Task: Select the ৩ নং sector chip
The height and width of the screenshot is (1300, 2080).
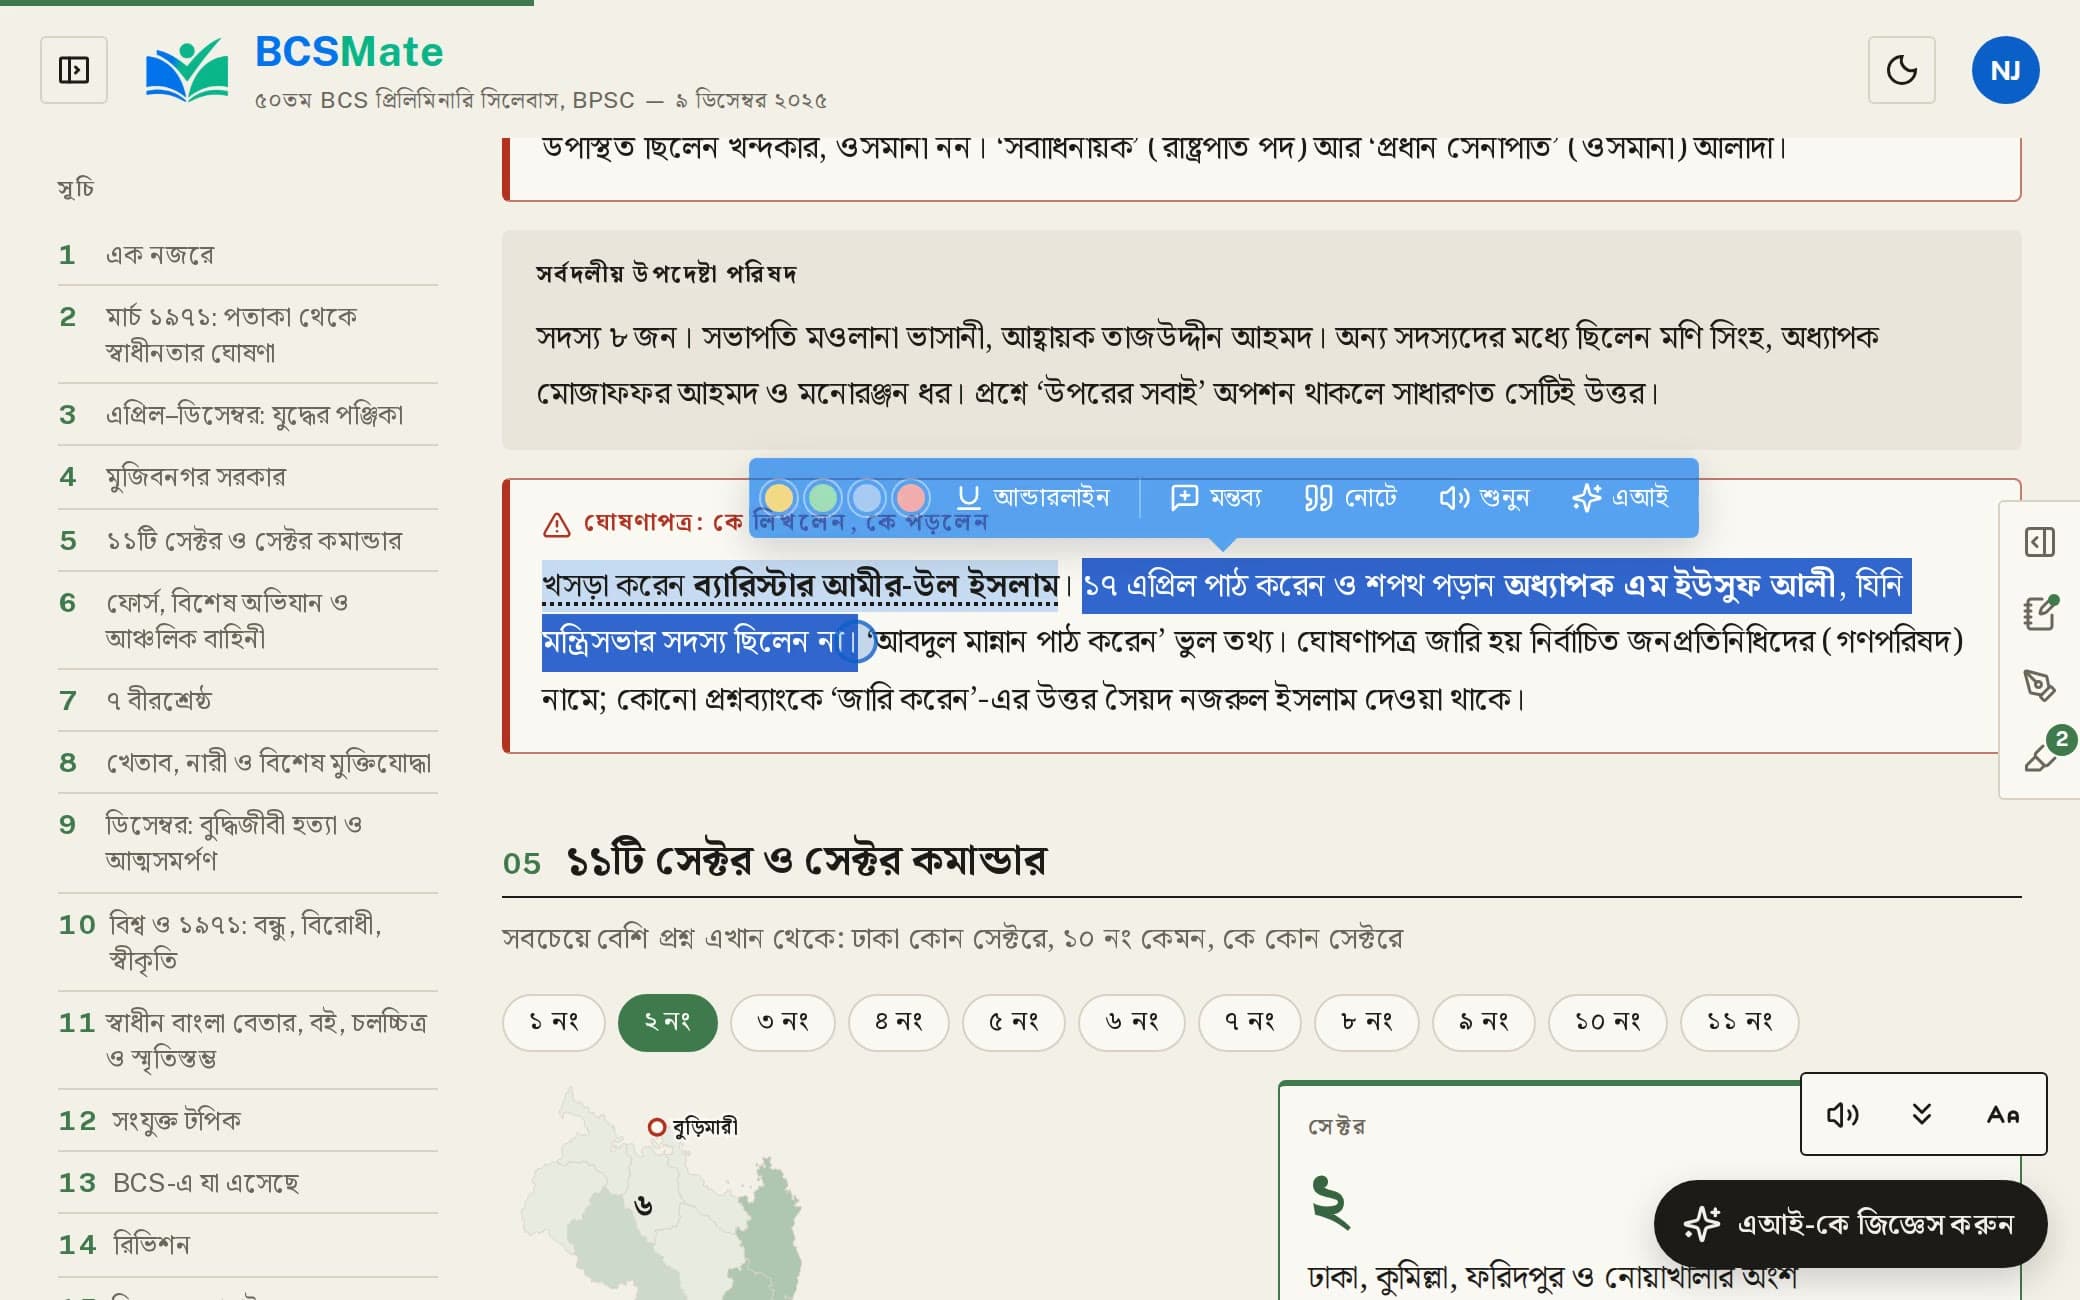Action: [782, 1022]
